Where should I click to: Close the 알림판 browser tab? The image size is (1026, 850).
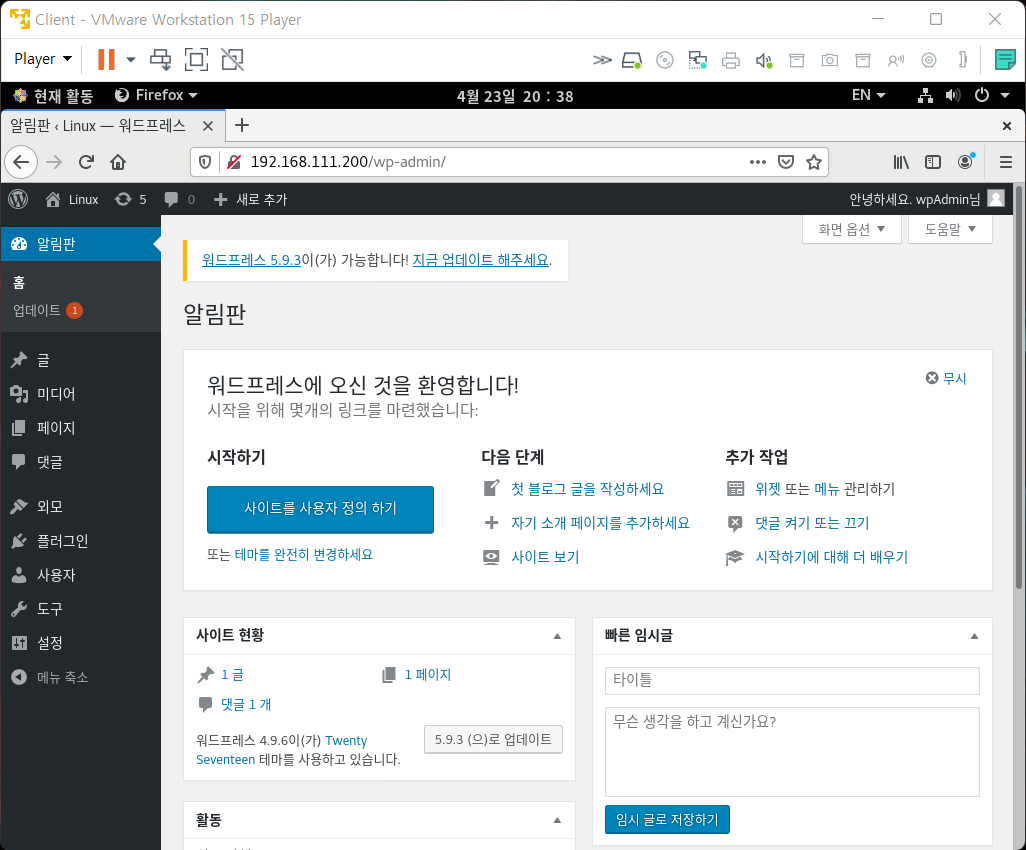208,126
